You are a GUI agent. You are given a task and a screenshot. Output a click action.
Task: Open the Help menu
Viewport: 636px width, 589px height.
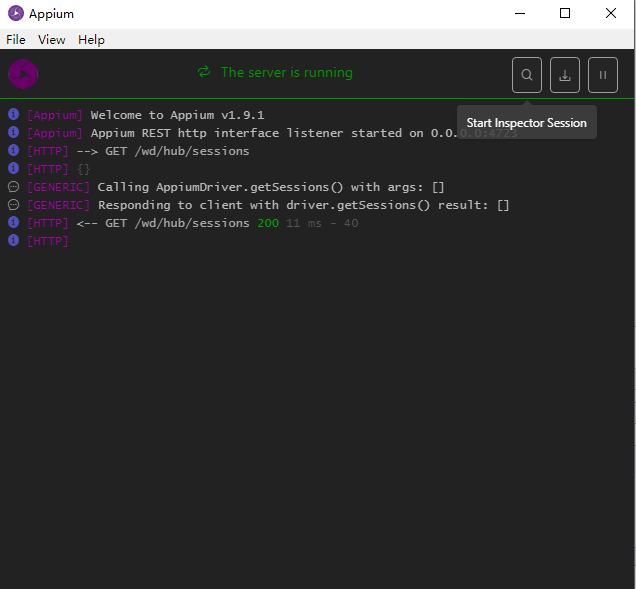click(x=91, y=40)
